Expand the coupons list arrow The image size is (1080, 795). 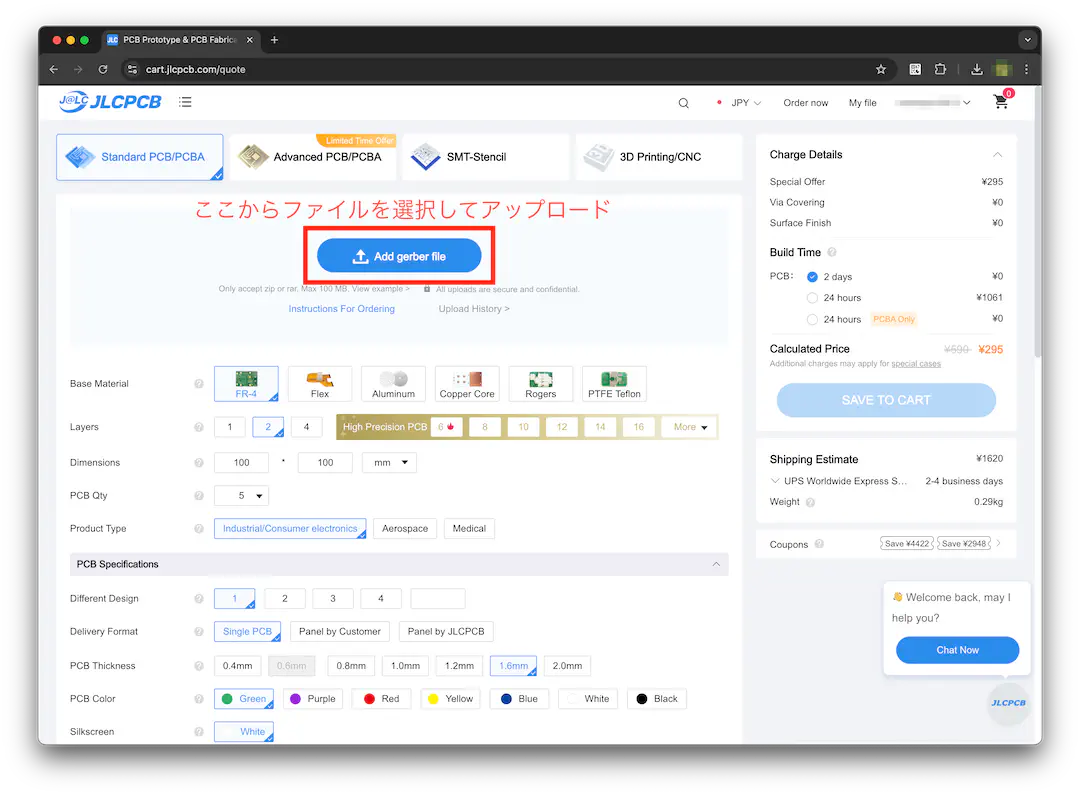pos(999,544)
